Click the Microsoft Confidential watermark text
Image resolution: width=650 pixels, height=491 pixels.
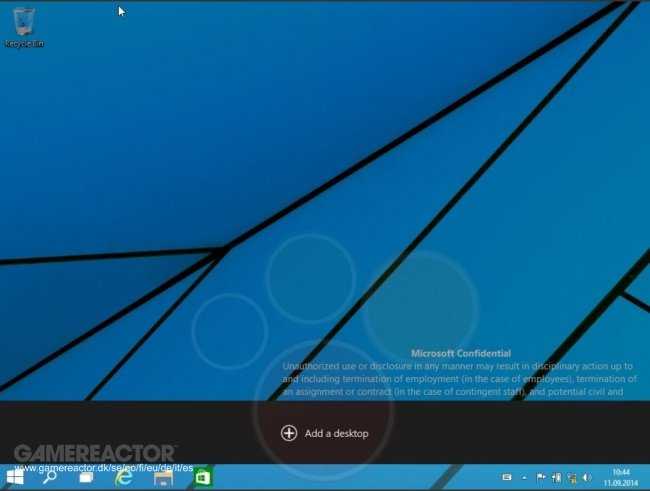461,353
